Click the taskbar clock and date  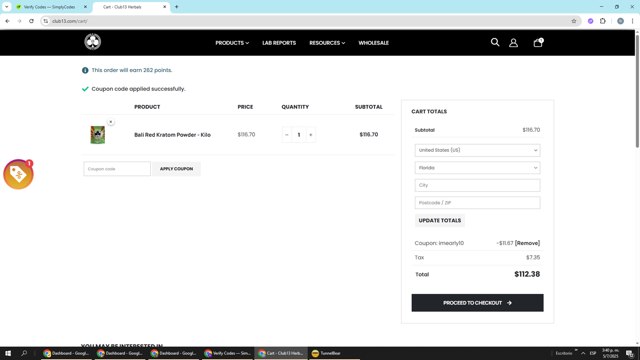[x=610, y=353]
